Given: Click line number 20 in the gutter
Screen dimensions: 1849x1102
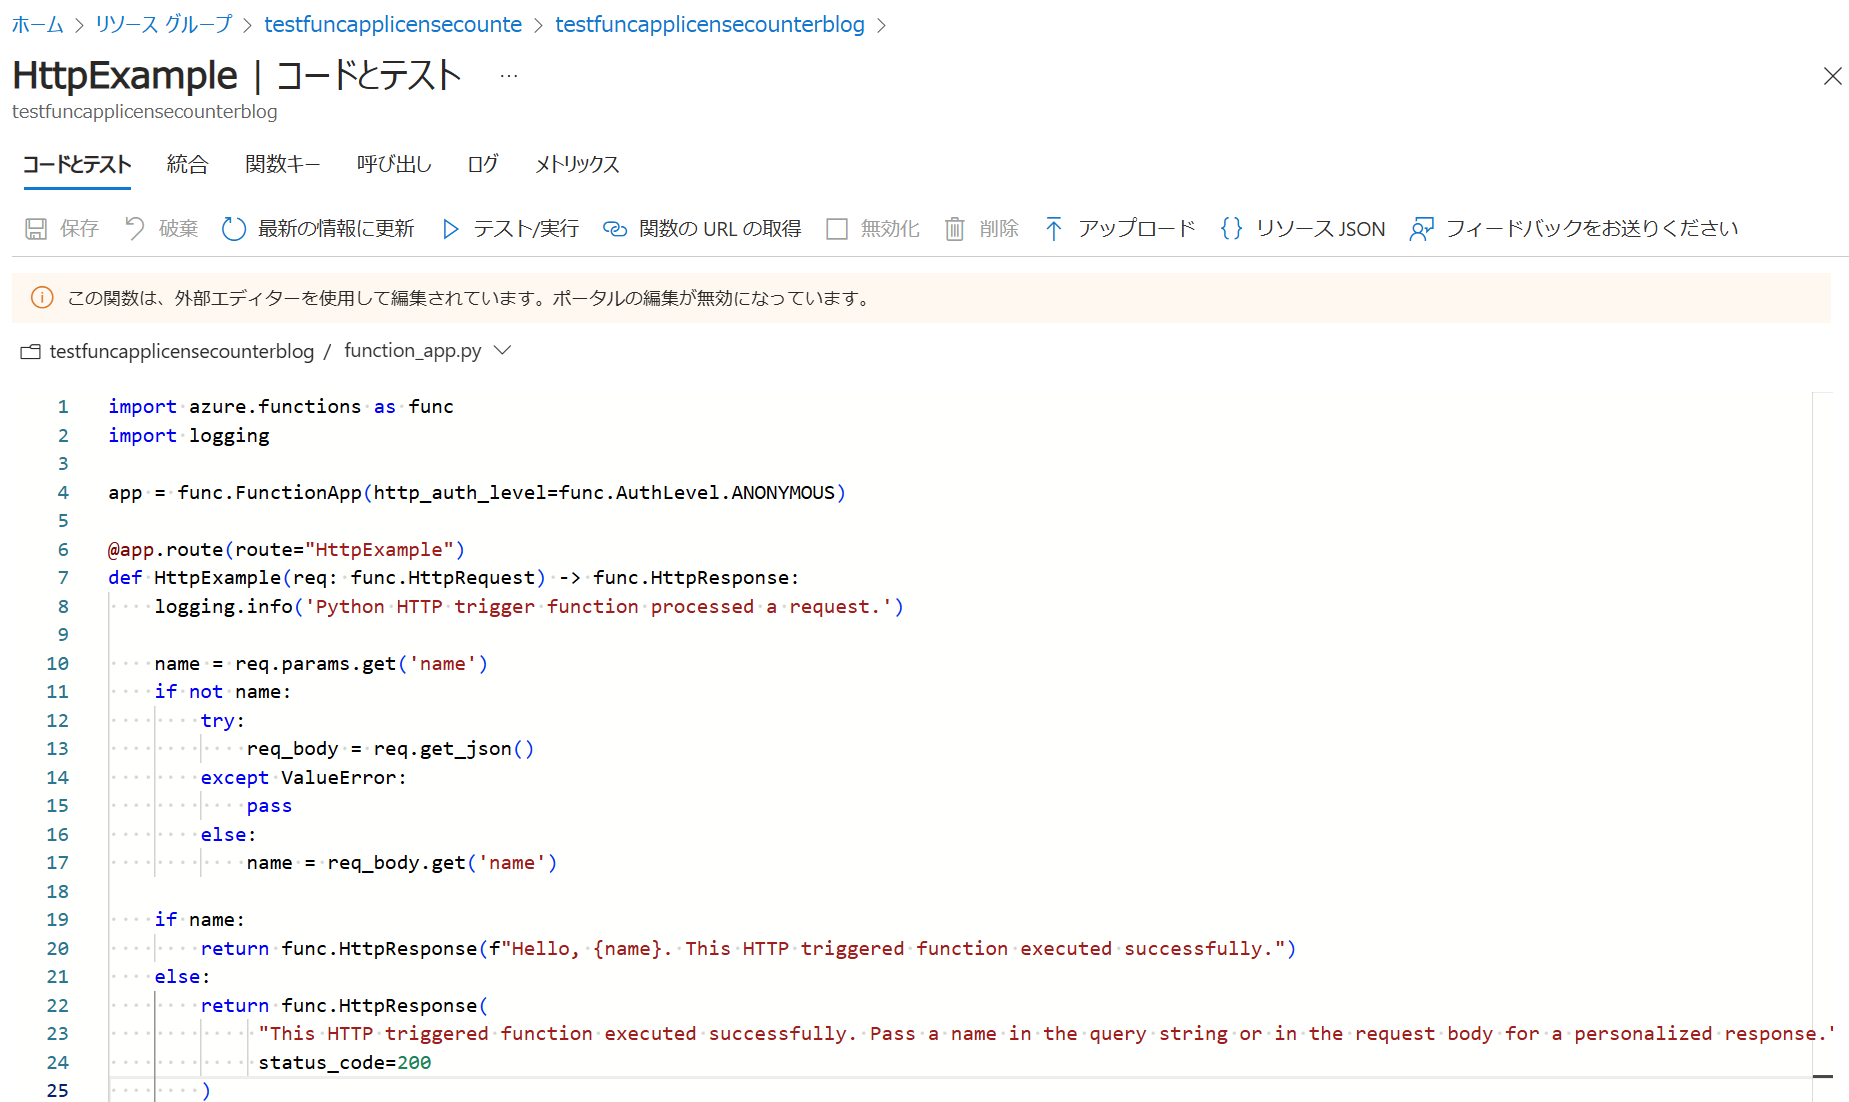Looking at the screenshot, I should point(58,948).
